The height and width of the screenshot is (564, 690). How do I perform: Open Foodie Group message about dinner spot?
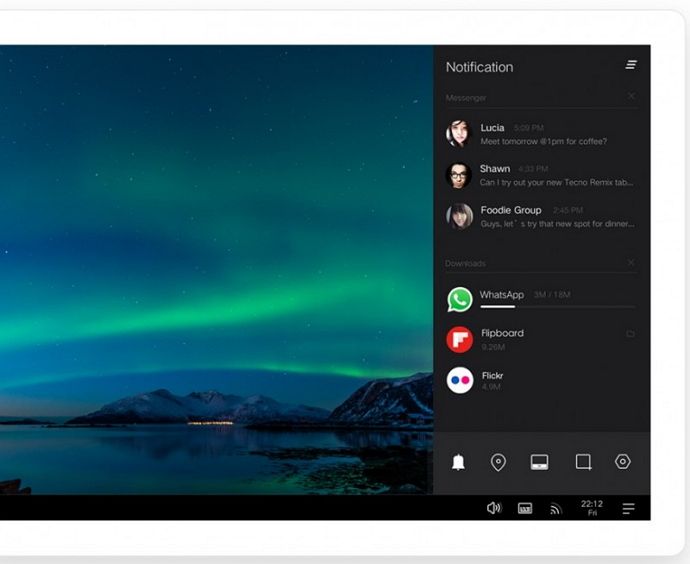558,223
